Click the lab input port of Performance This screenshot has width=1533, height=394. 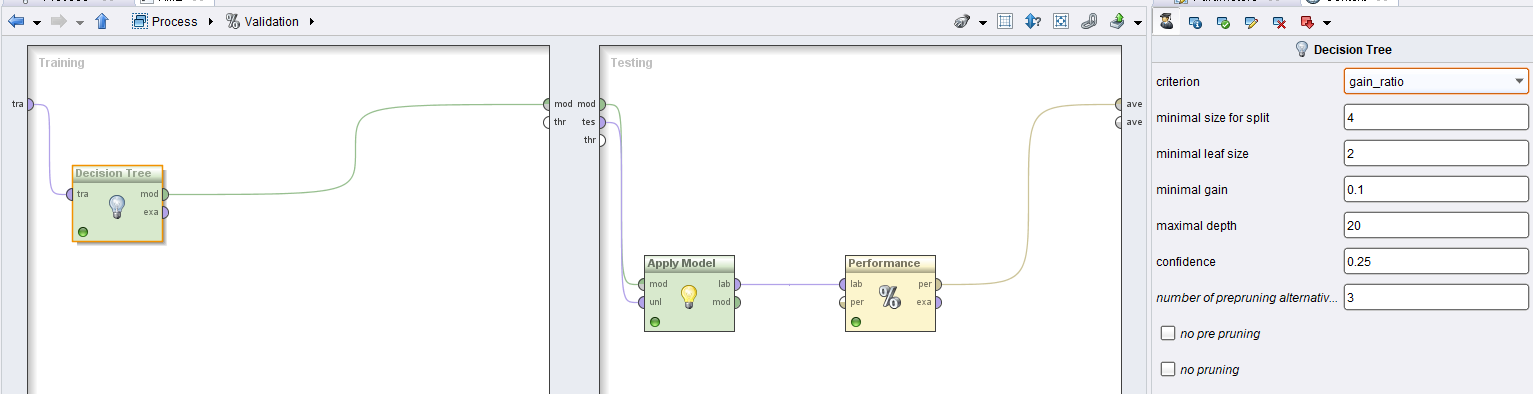[x=842, y=284]
